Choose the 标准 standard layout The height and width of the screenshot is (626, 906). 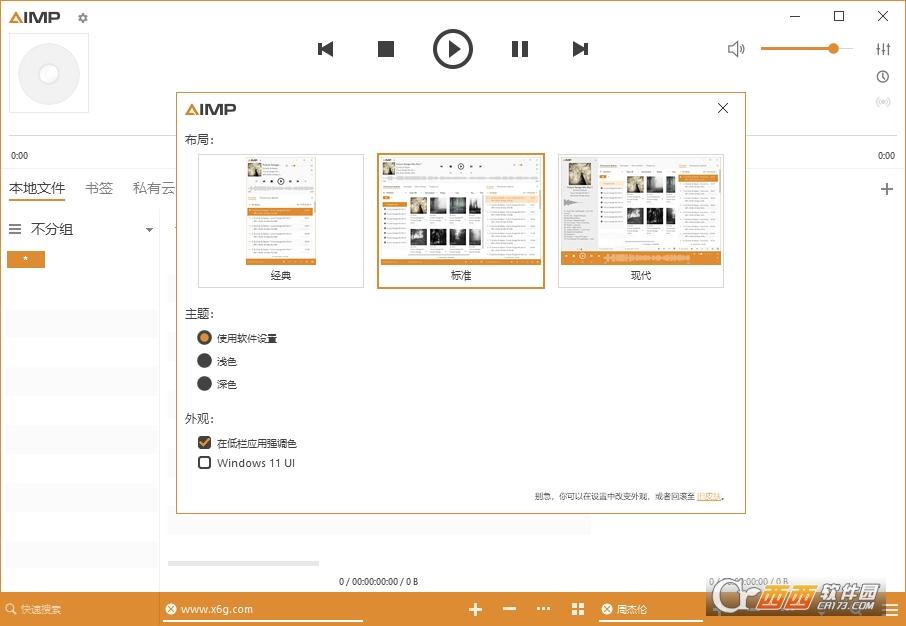pos(461,221)
